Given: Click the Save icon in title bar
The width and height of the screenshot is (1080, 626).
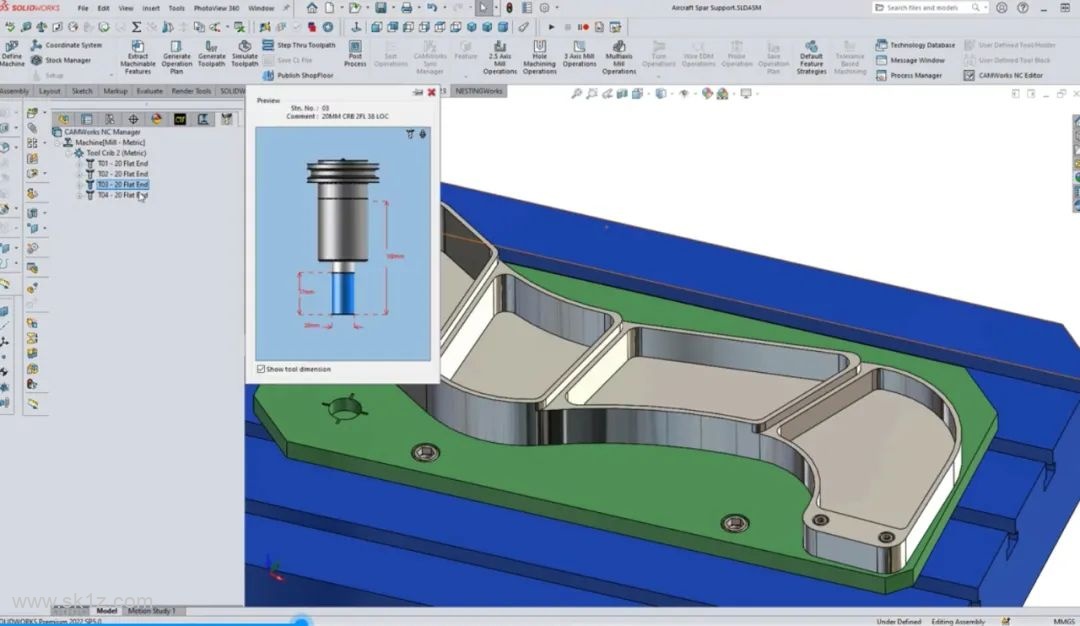Looking at the screenshot, I should click(381, 8).
